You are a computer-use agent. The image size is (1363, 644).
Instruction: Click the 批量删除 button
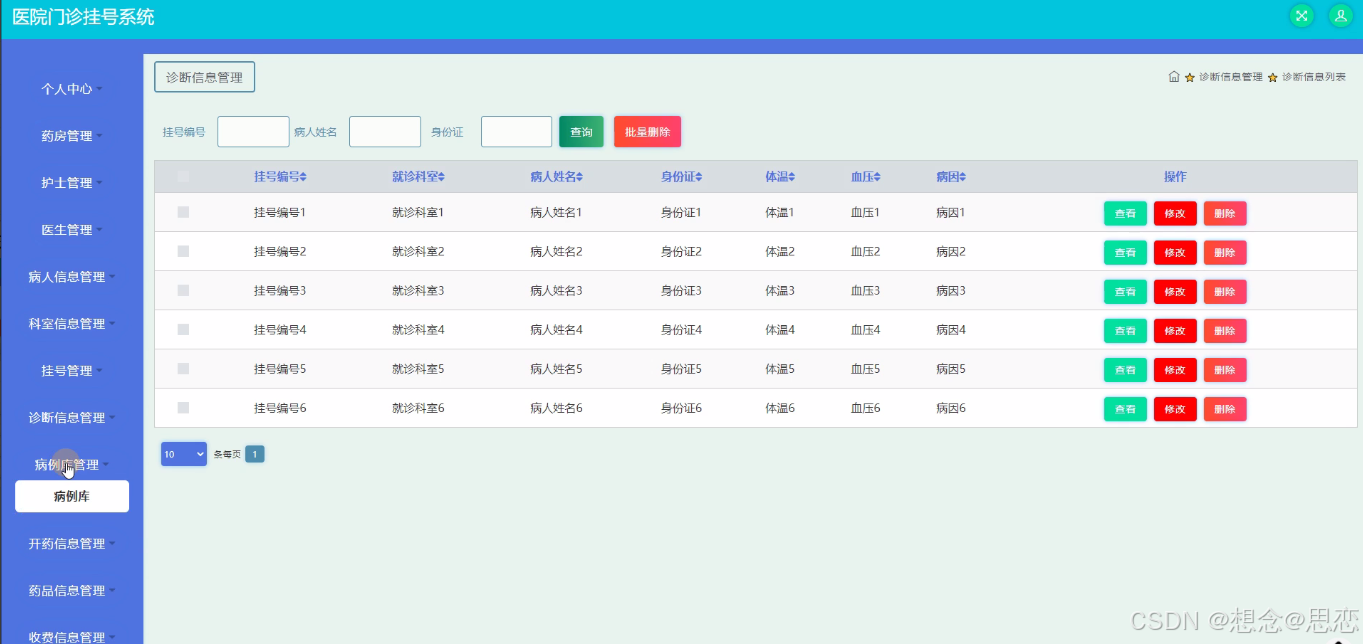pos(647,132)
